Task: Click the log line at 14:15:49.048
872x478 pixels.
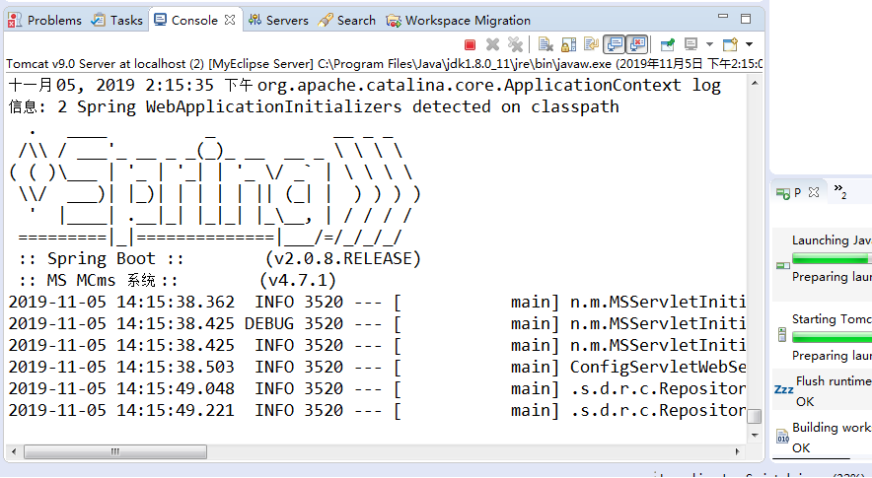Action: point(377,389)
